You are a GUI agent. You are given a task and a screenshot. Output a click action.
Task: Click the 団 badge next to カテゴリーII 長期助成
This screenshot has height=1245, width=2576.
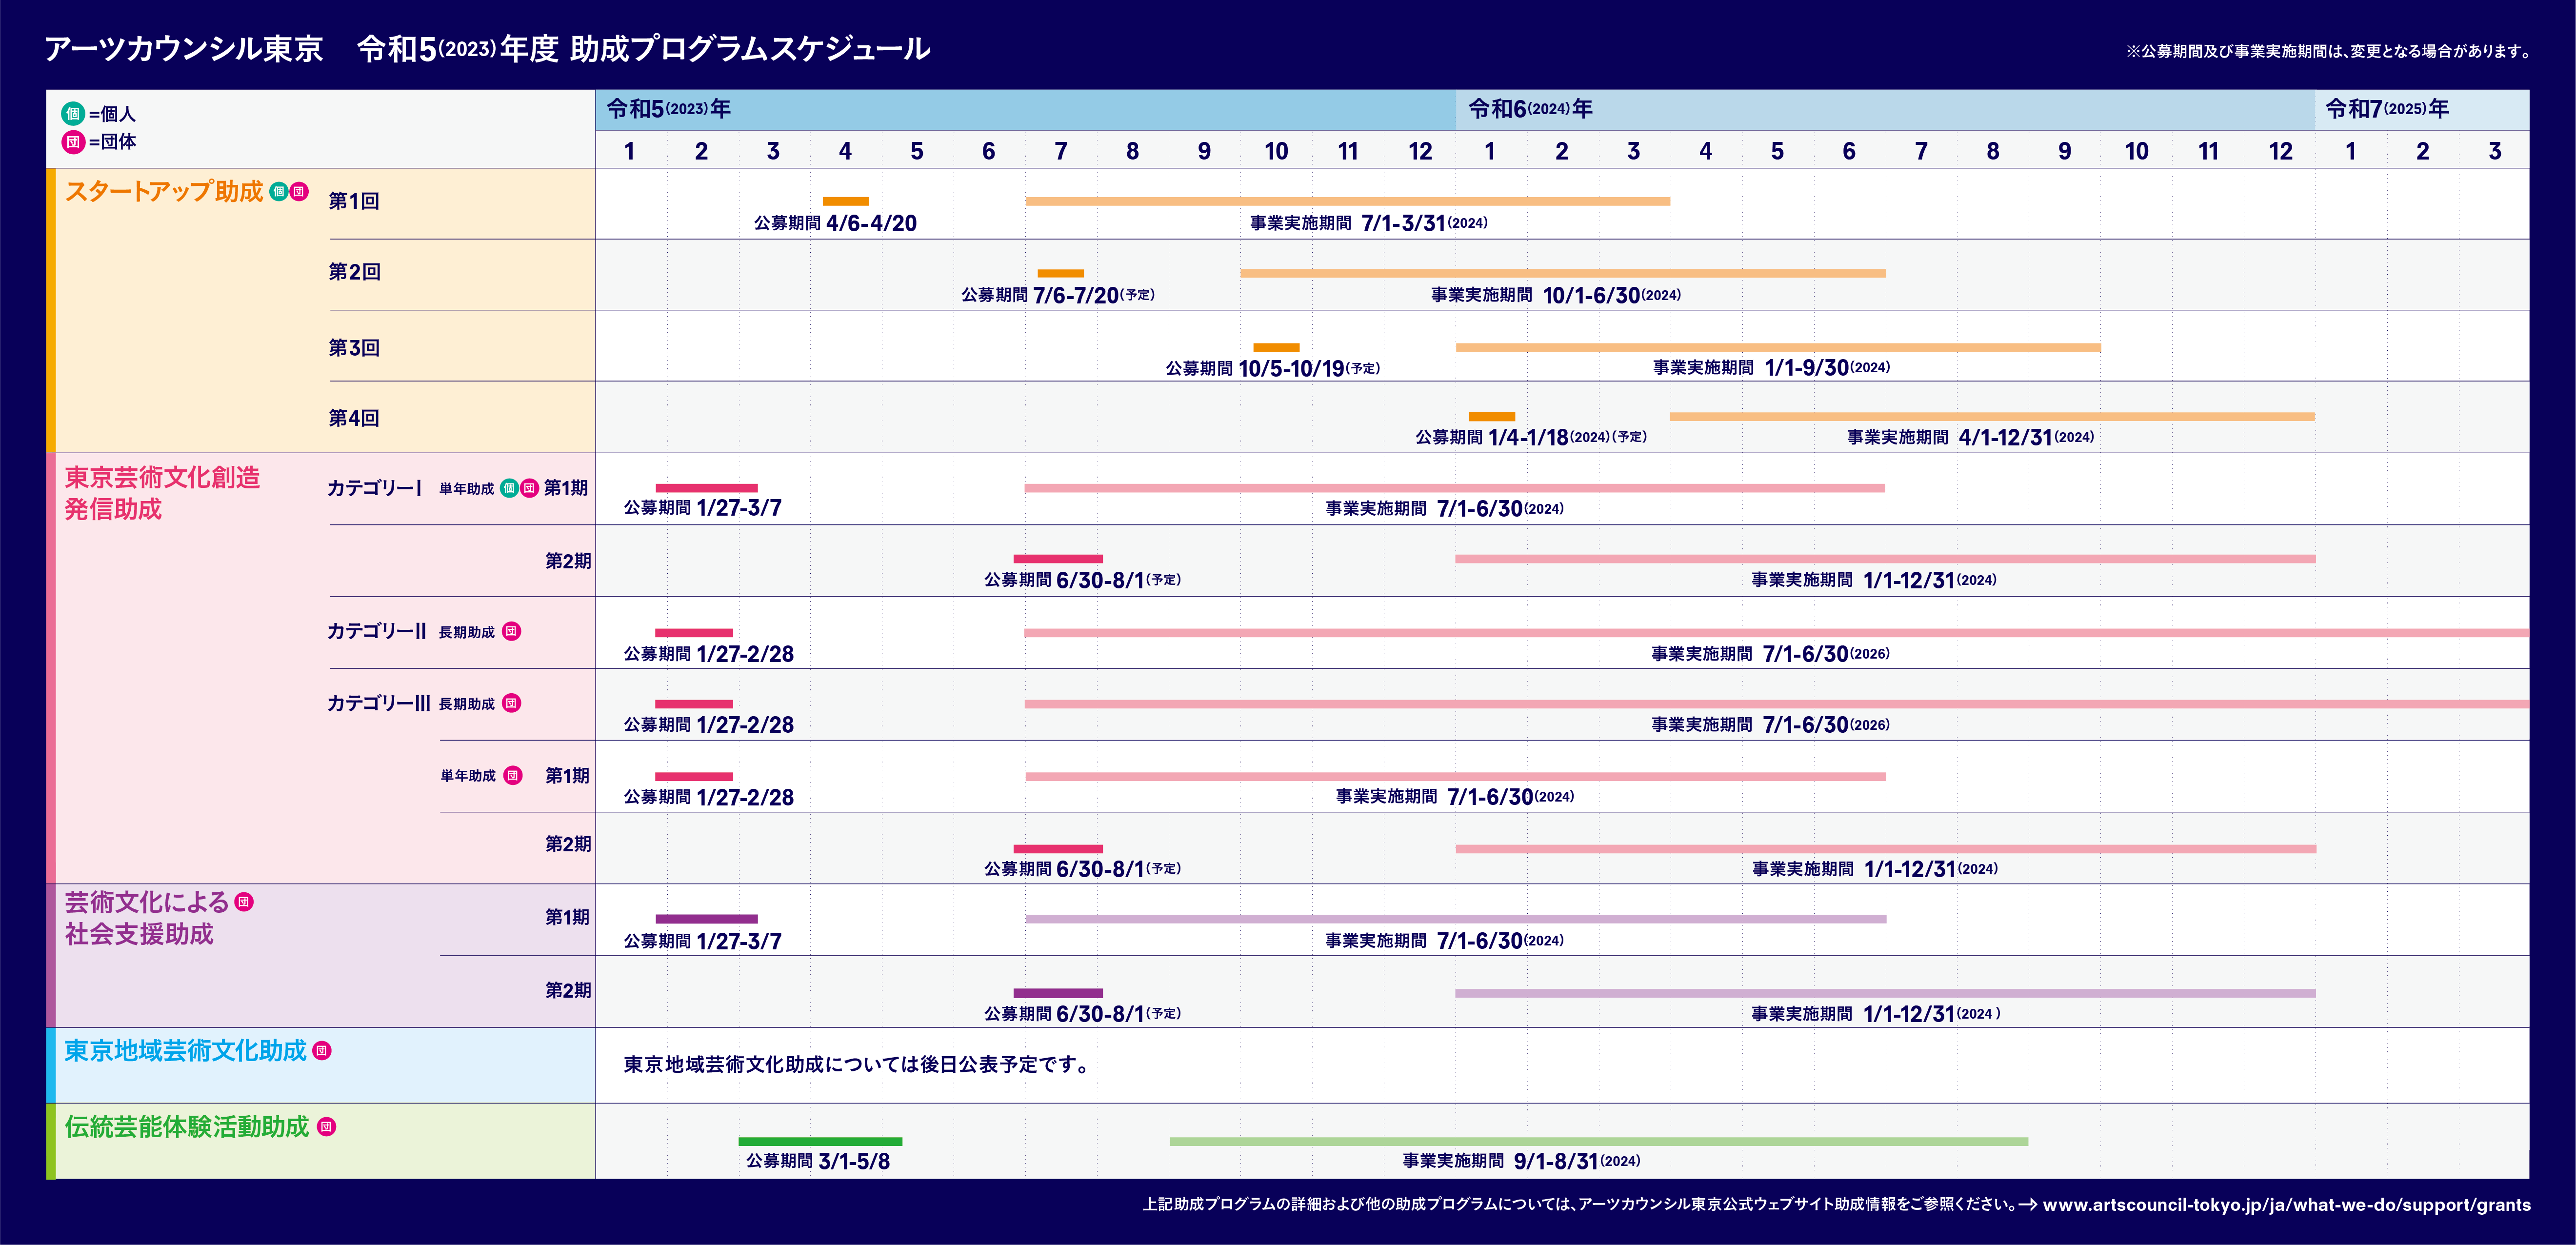coord(511,631)
